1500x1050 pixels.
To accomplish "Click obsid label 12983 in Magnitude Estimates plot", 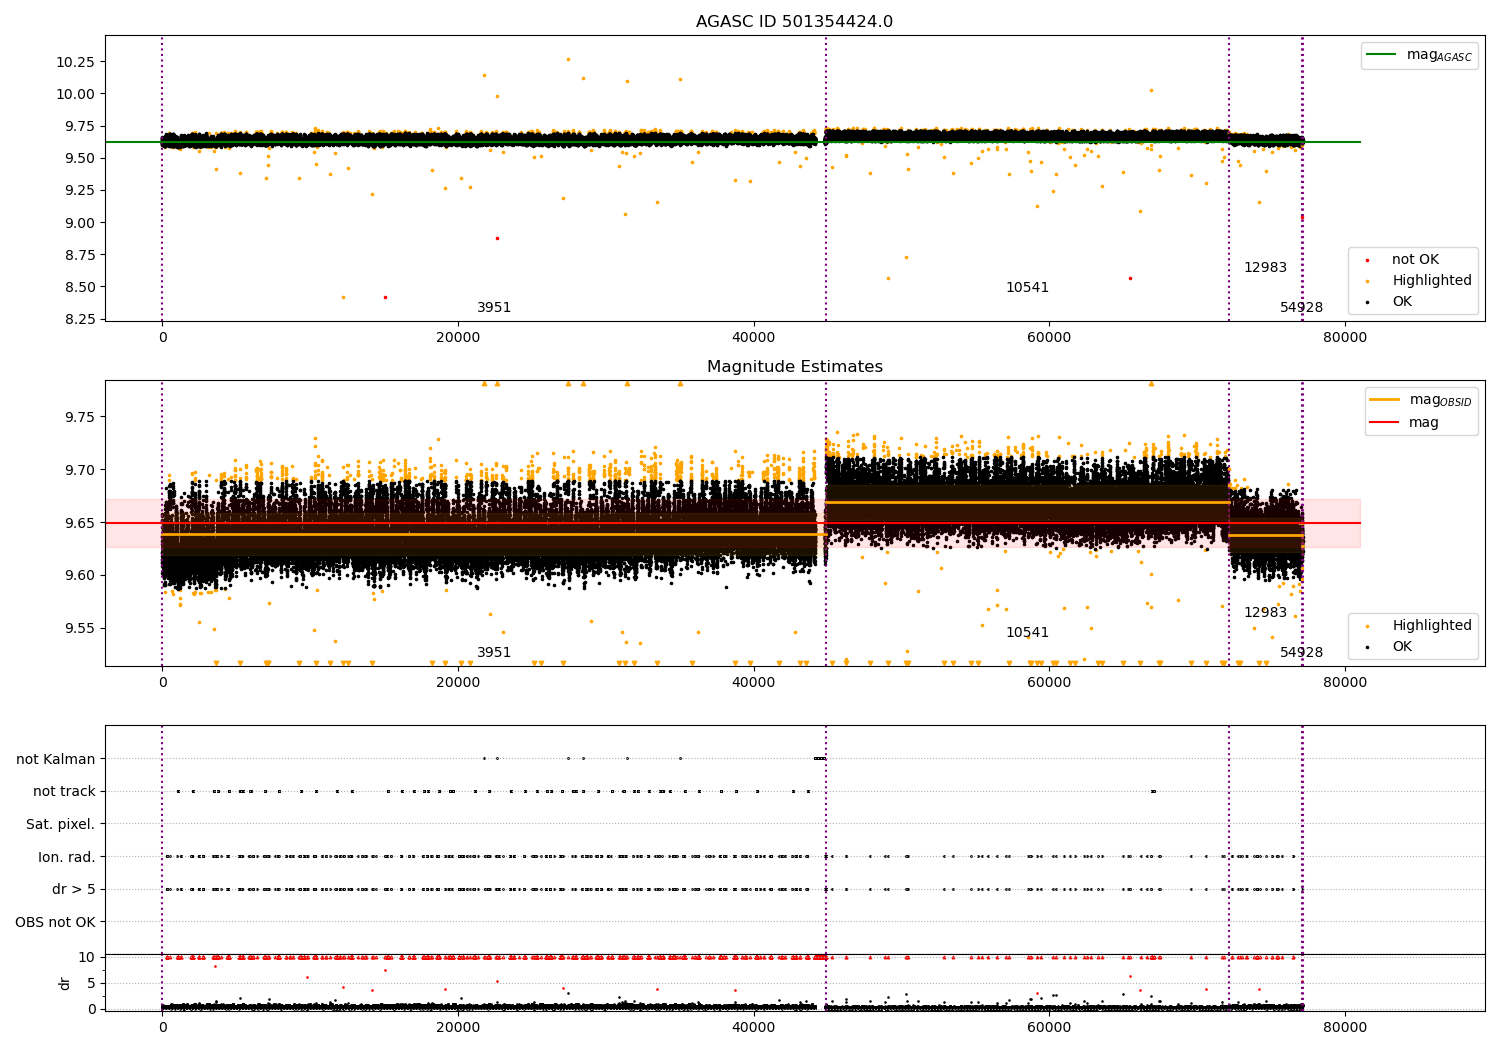I will click(1265, 613).
